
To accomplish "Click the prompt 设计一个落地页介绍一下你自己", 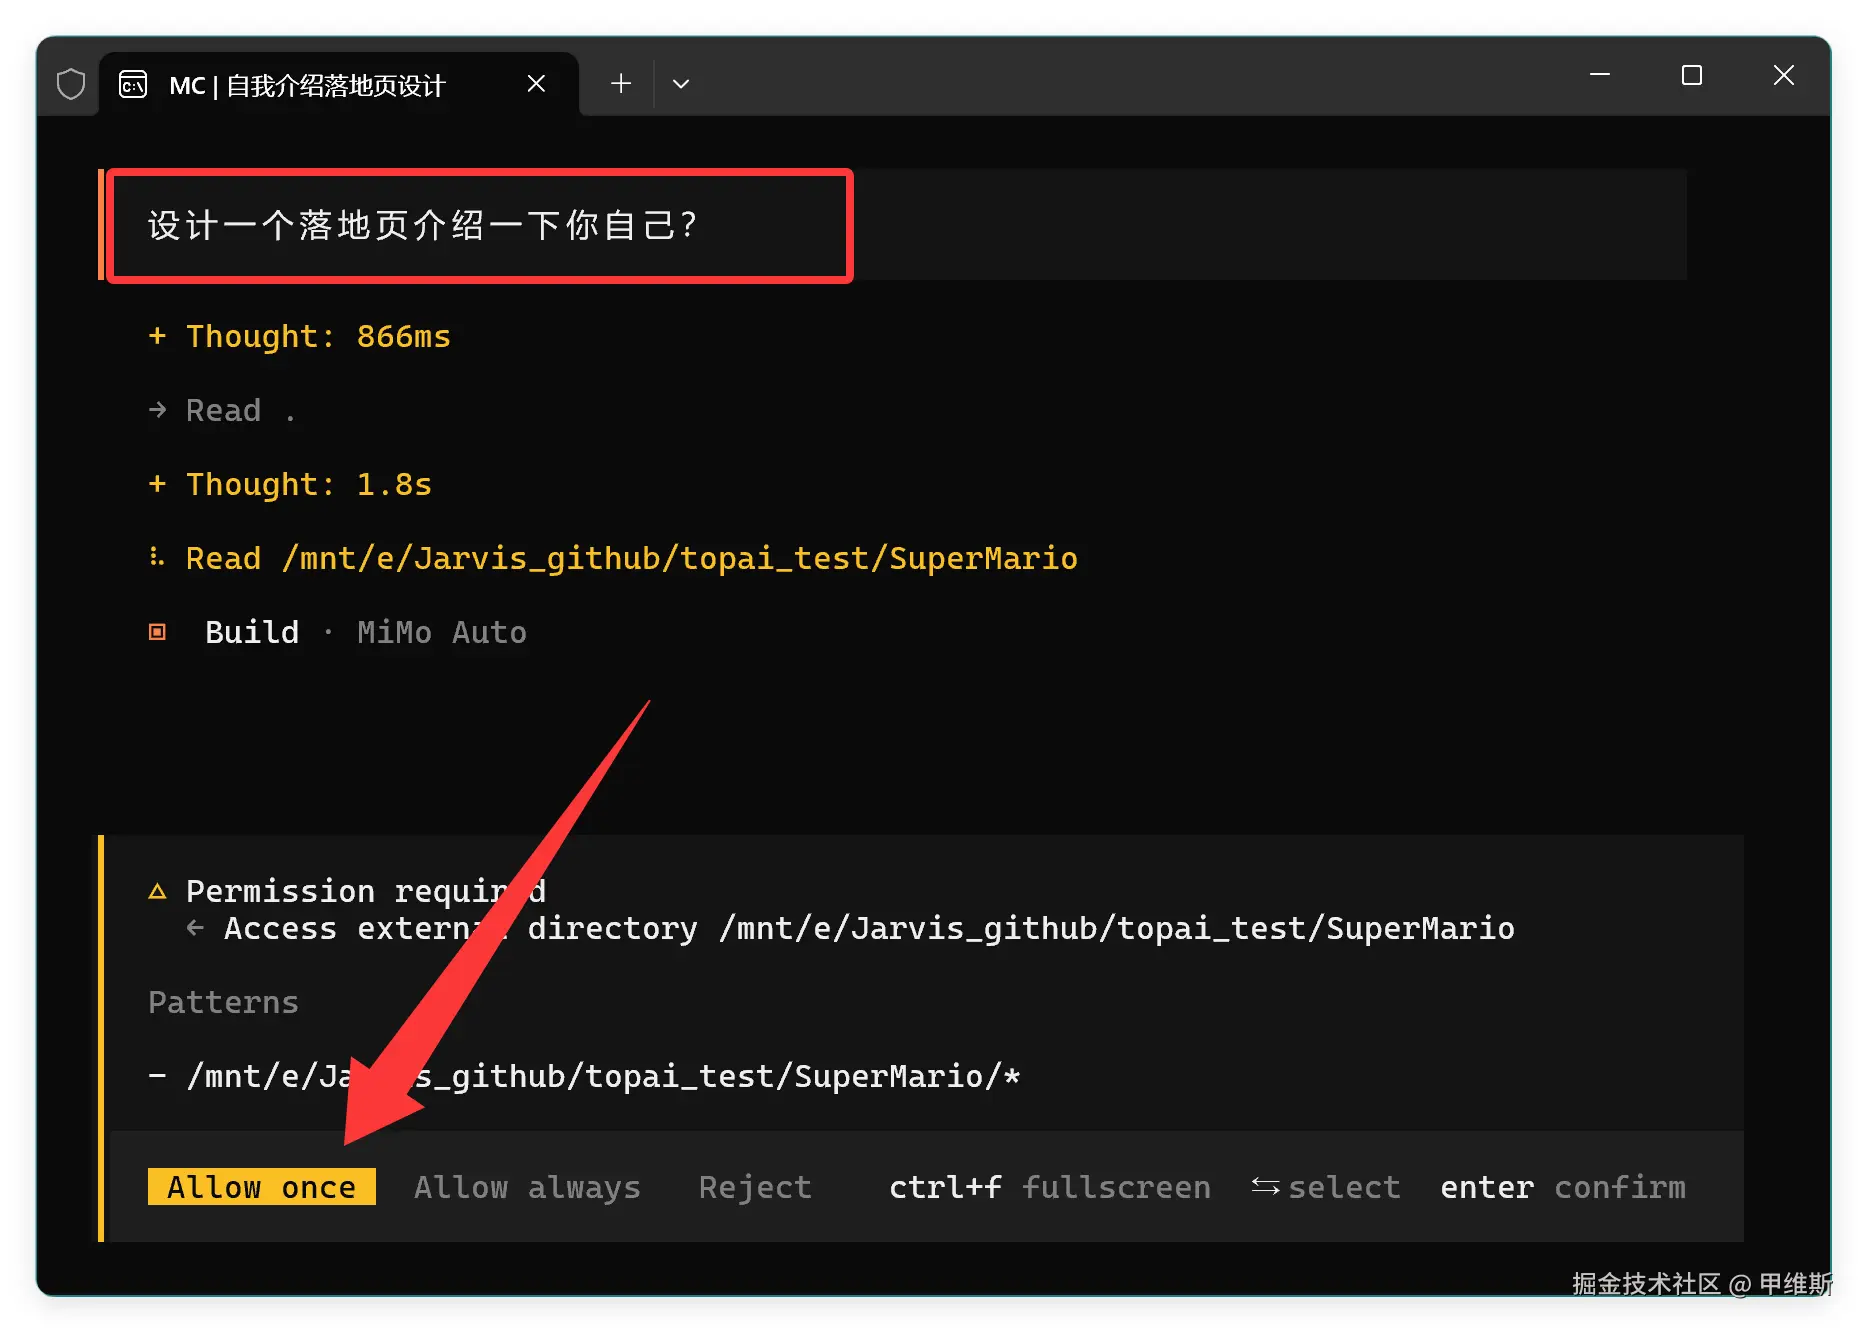I will click(x=422, y=225).
